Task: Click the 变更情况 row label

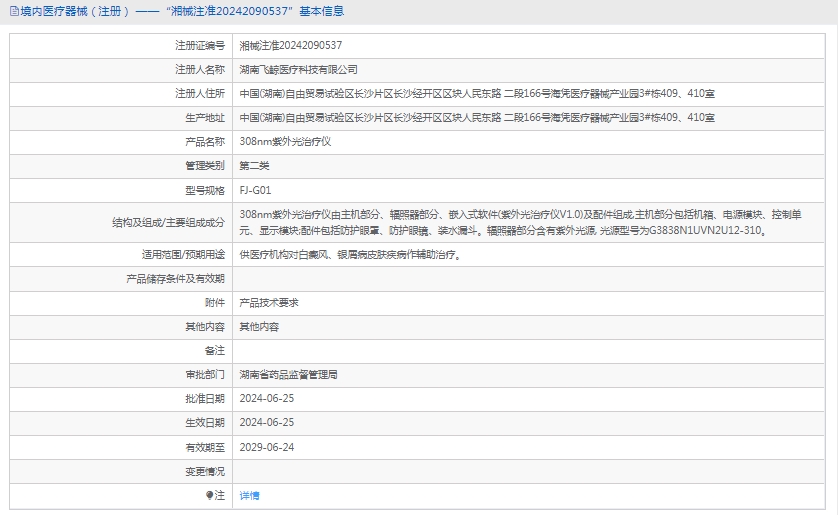Action: pyautogui.click(x=205, y=471)
